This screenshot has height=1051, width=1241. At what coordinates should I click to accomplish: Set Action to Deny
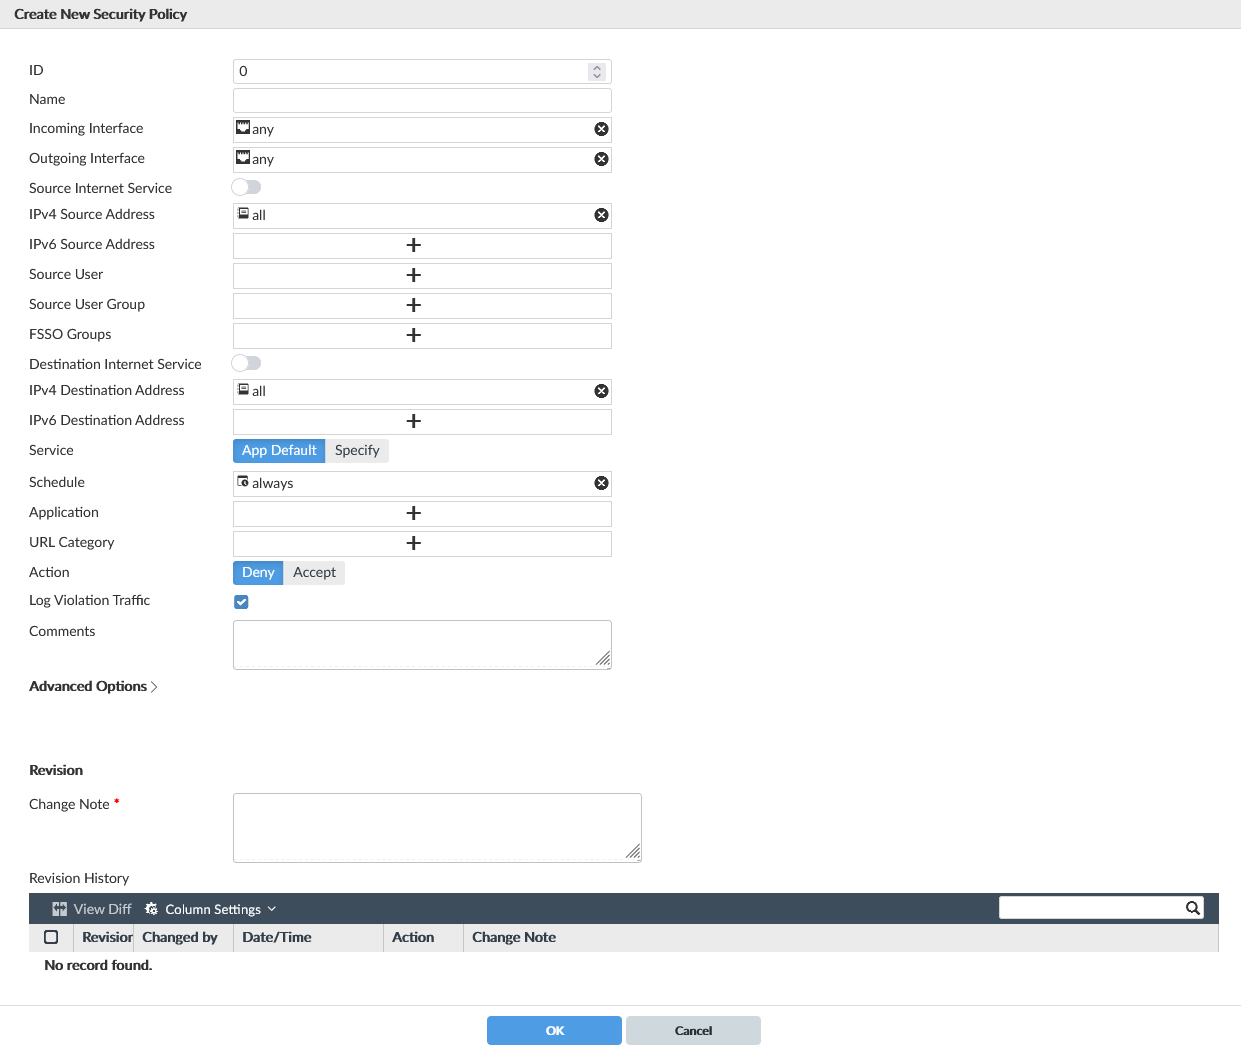pyautogui.click(x=258, y=573)
